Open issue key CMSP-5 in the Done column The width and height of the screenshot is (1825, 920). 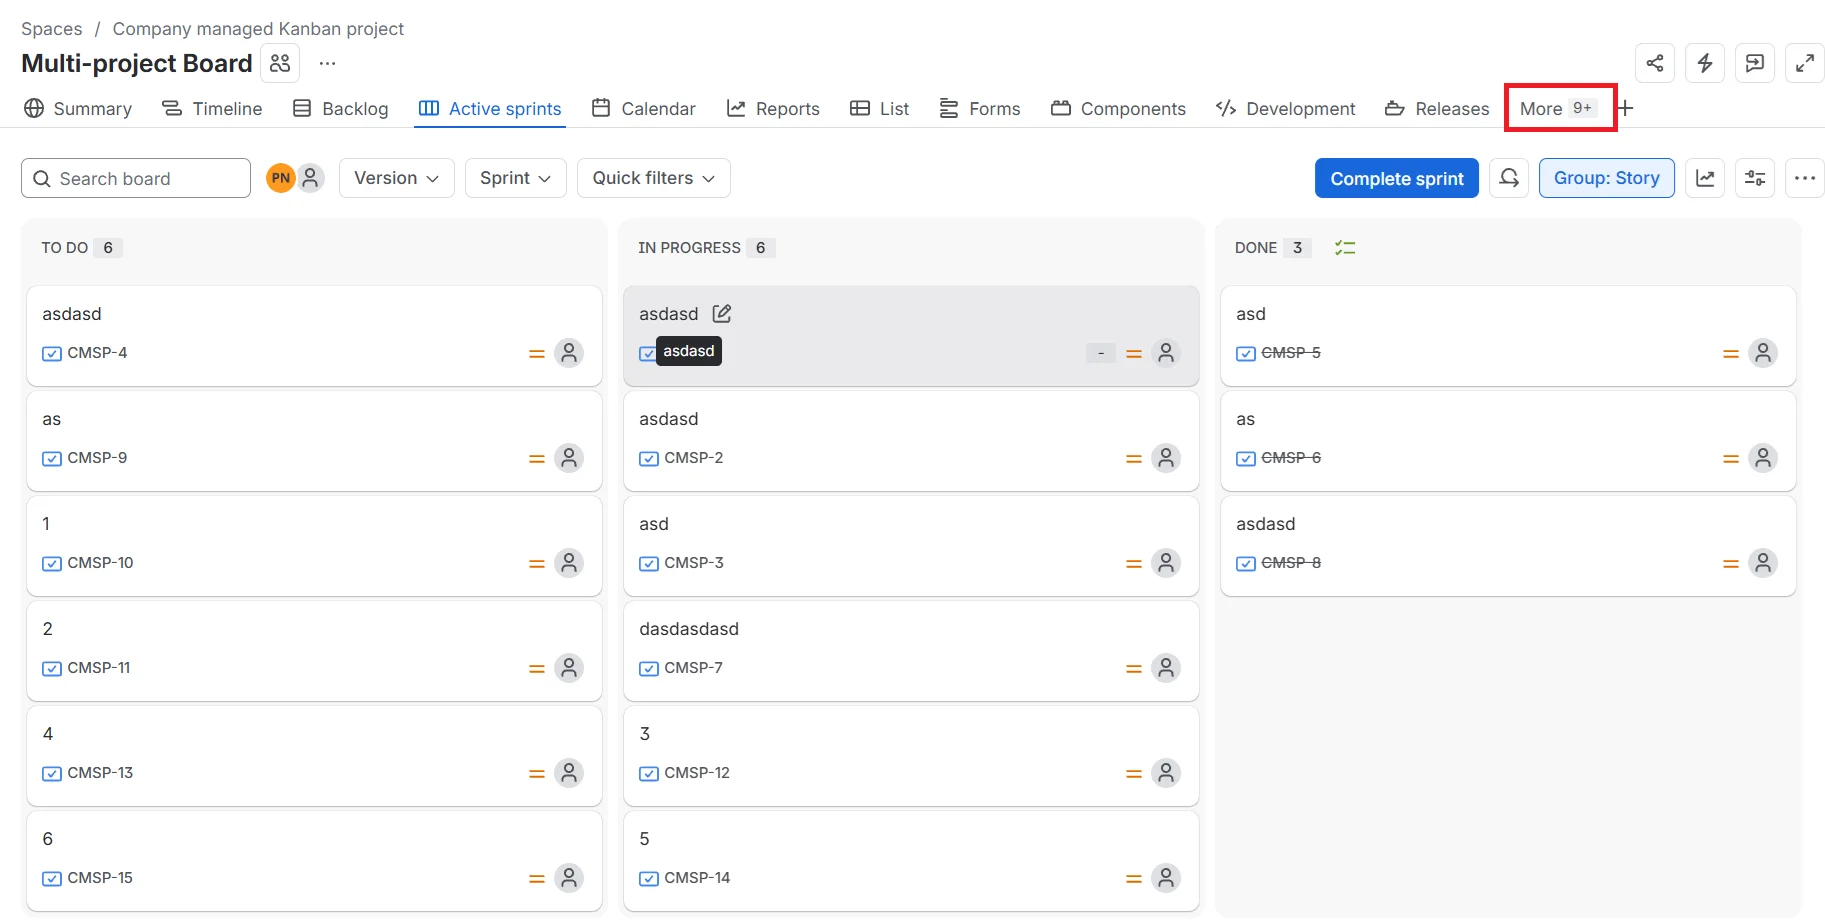(x=1291, y=353)
